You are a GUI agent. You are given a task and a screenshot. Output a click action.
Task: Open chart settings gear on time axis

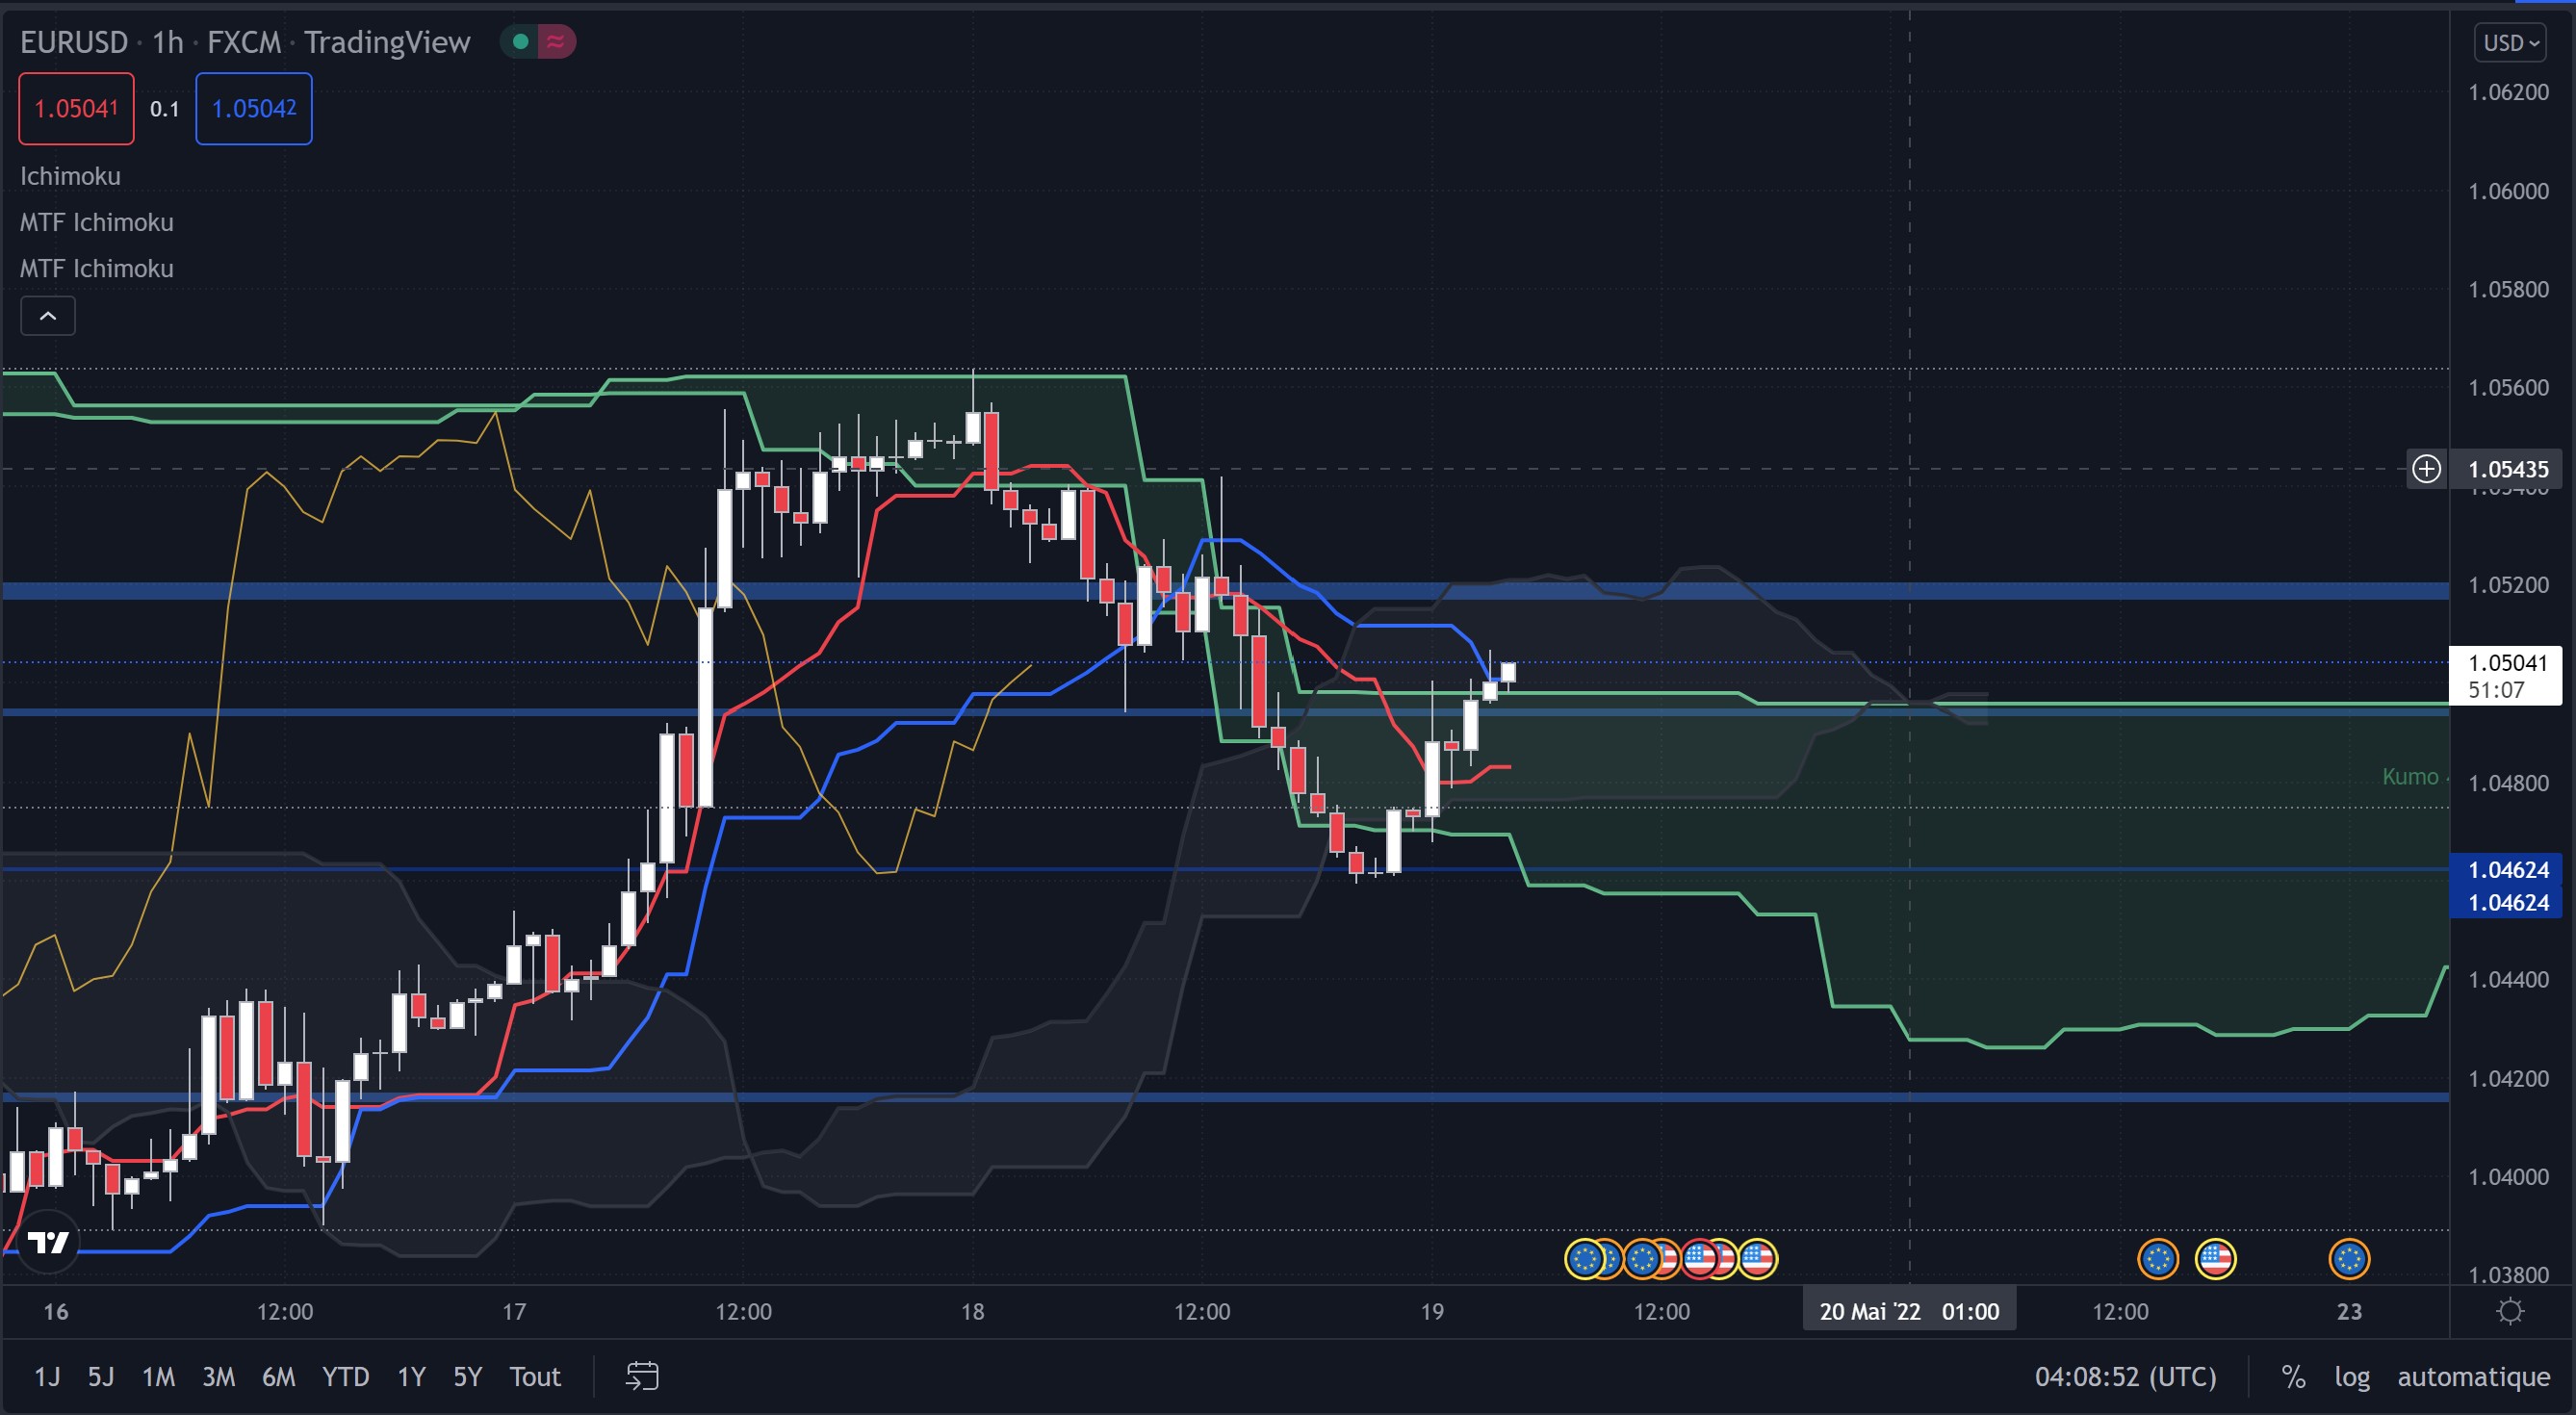pos(2510,1311)
